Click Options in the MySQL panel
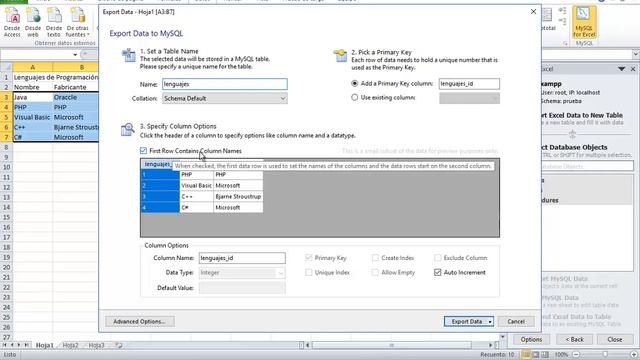 [531, 339]
